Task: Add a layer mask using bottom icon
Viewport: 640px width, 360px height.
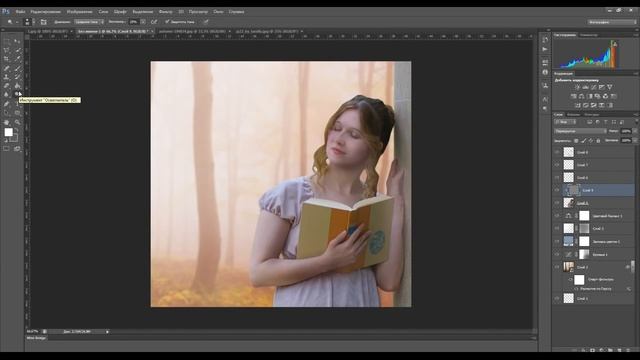Action: pos(592,350)
